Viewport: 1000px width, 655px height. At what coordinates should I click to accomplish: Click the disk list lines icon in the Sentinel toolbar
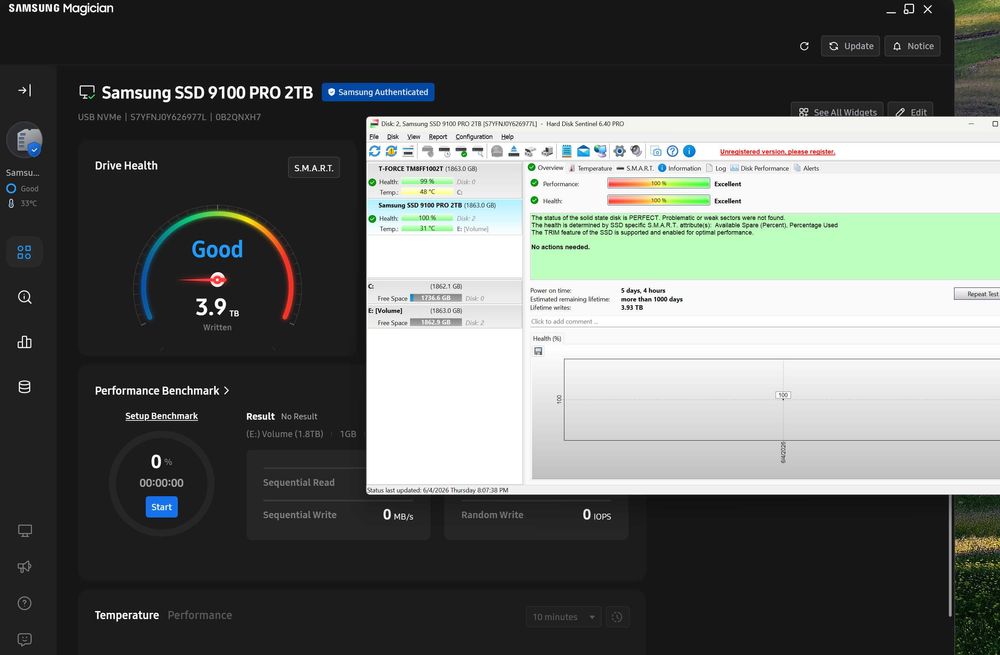coord(408,151)
